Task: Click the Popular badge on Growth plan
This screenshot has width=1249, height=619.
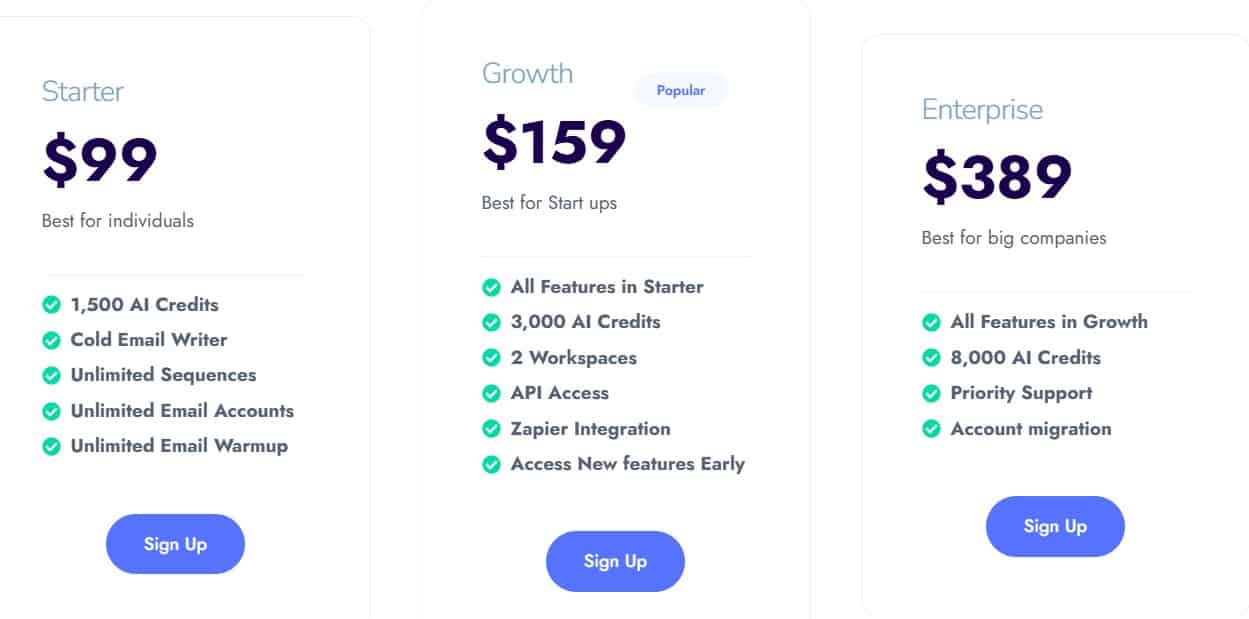Action: 681,90
